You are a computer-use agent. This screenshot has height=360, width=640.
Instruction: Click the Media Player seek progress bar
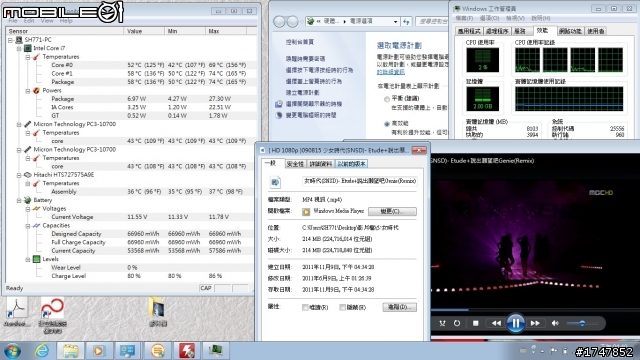pos(536,310)
